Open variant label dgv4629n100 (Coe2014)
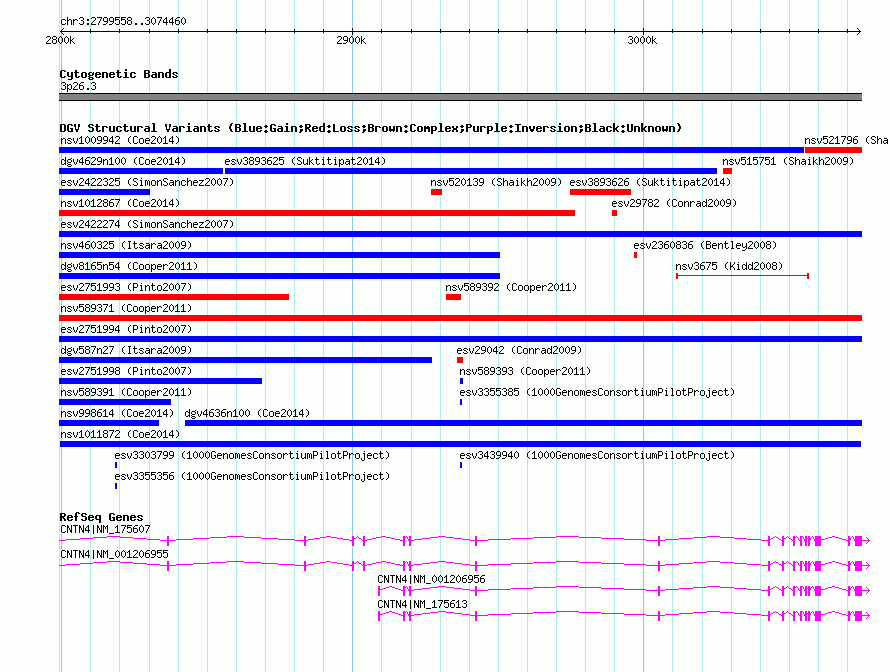 (x=123, y=161)
